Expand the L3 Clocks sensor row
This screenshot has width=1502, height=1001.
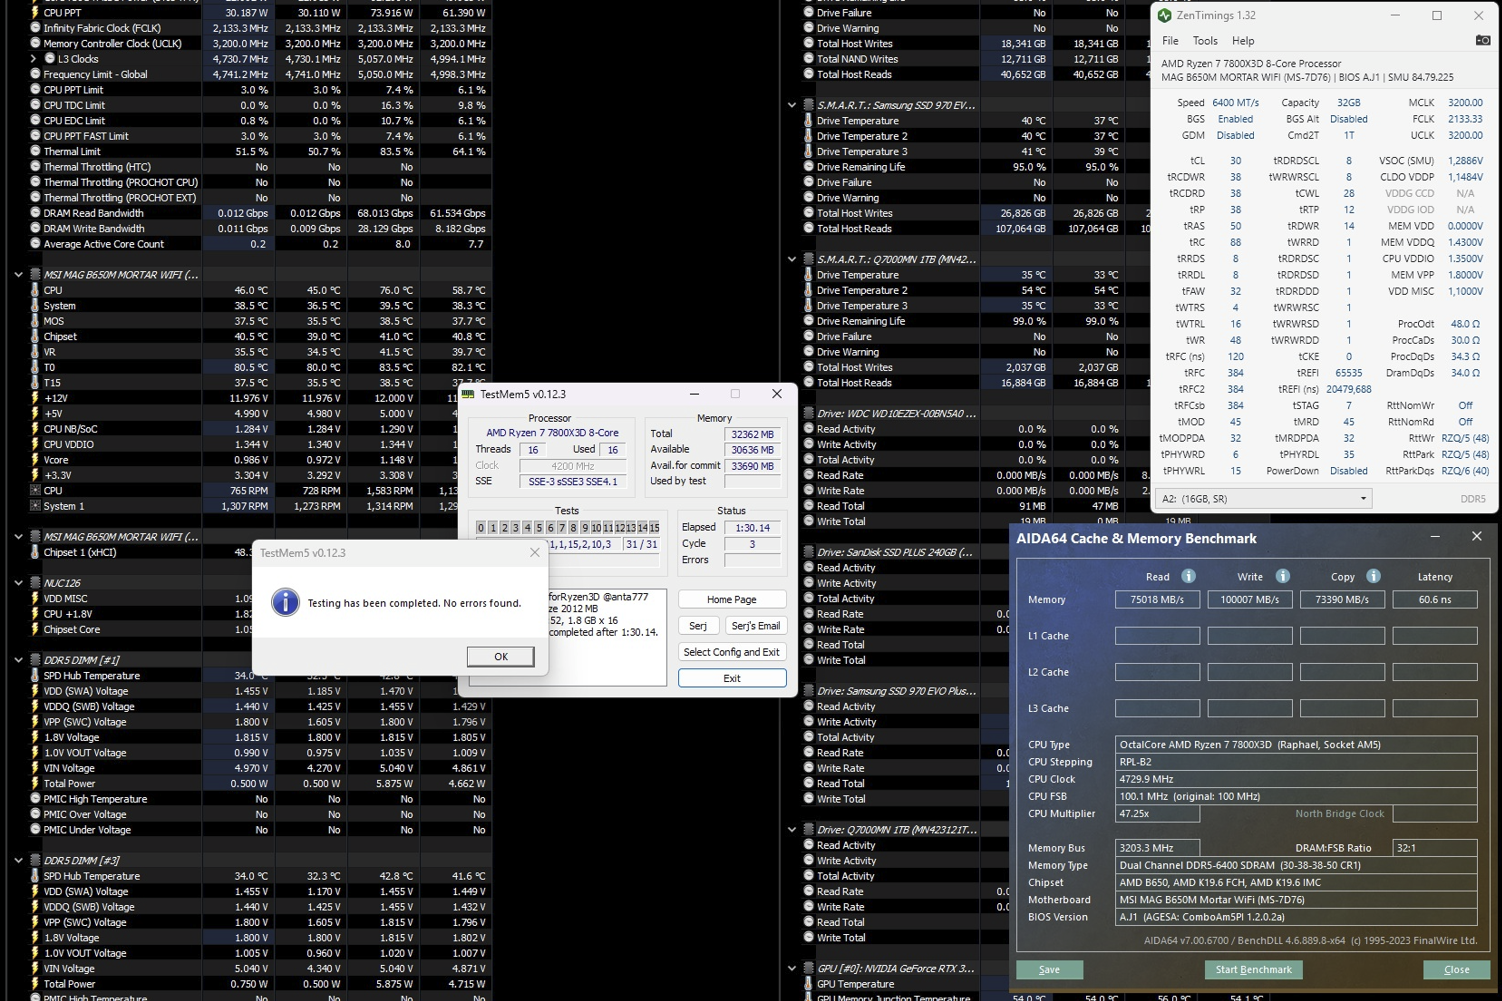pos(34,59)
